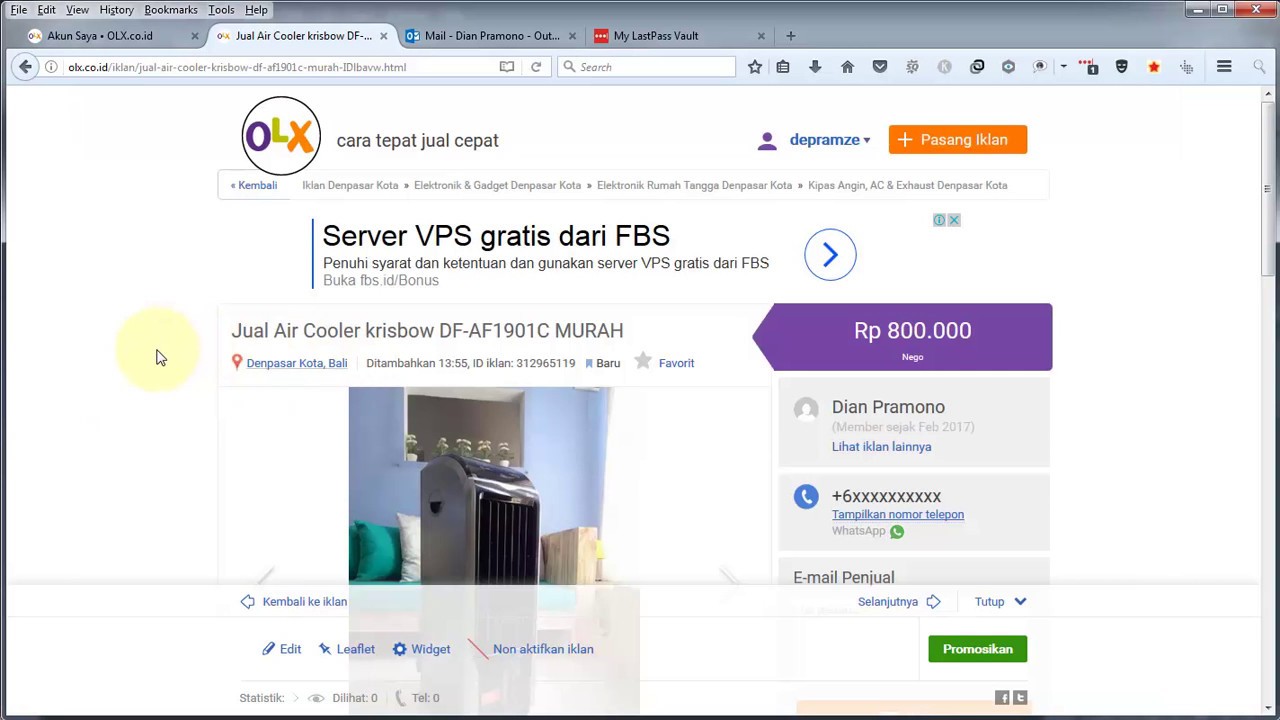
Task: Open Iklan Denpasar Kota breadcrumb
Action: click(350, 185)
